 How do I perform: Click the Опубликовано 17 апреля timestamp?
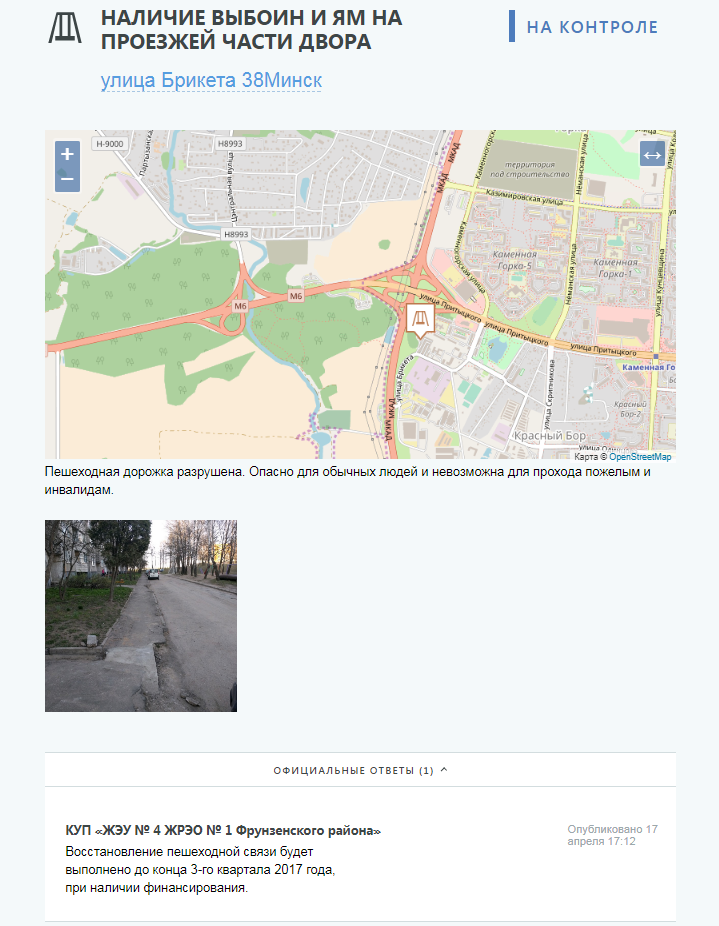(612, 835)
